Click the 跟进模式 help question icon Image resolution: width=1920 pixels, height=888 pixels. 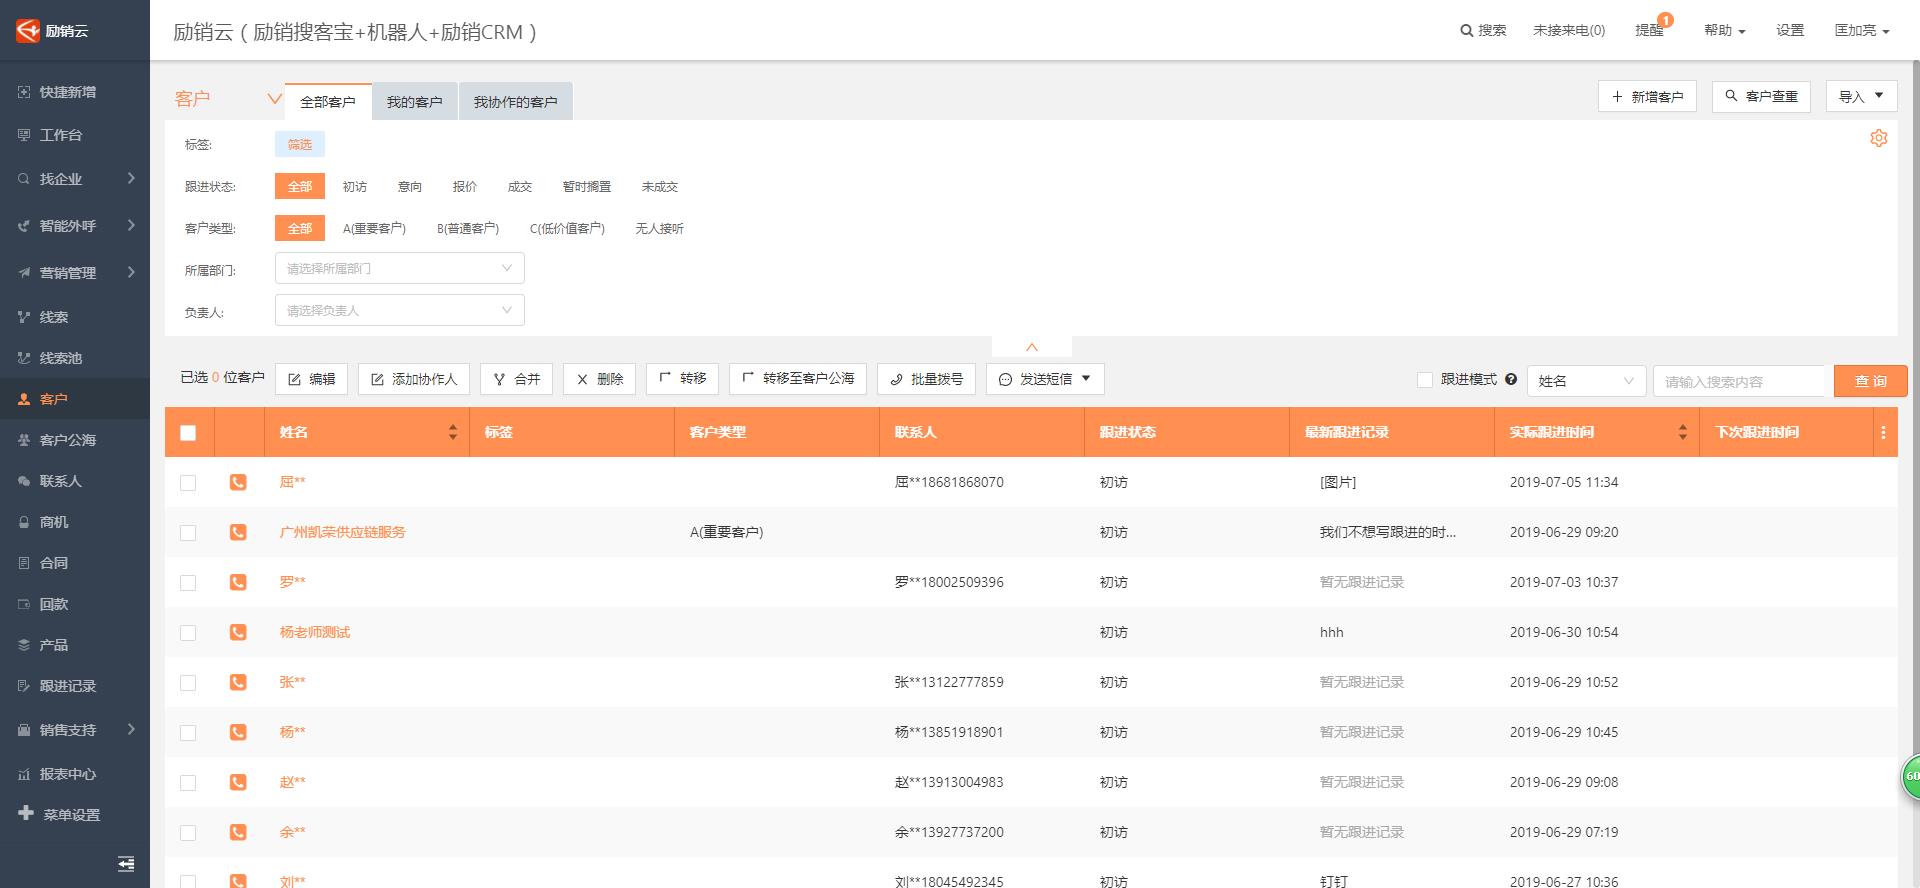[x=1511, y=379]
